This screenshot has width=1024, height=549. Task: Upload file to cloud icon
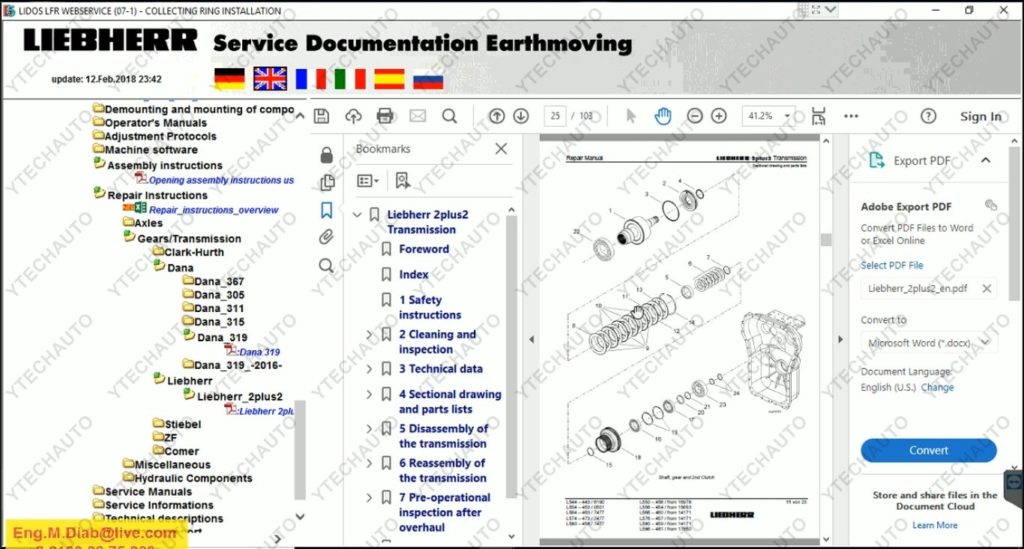353,116
